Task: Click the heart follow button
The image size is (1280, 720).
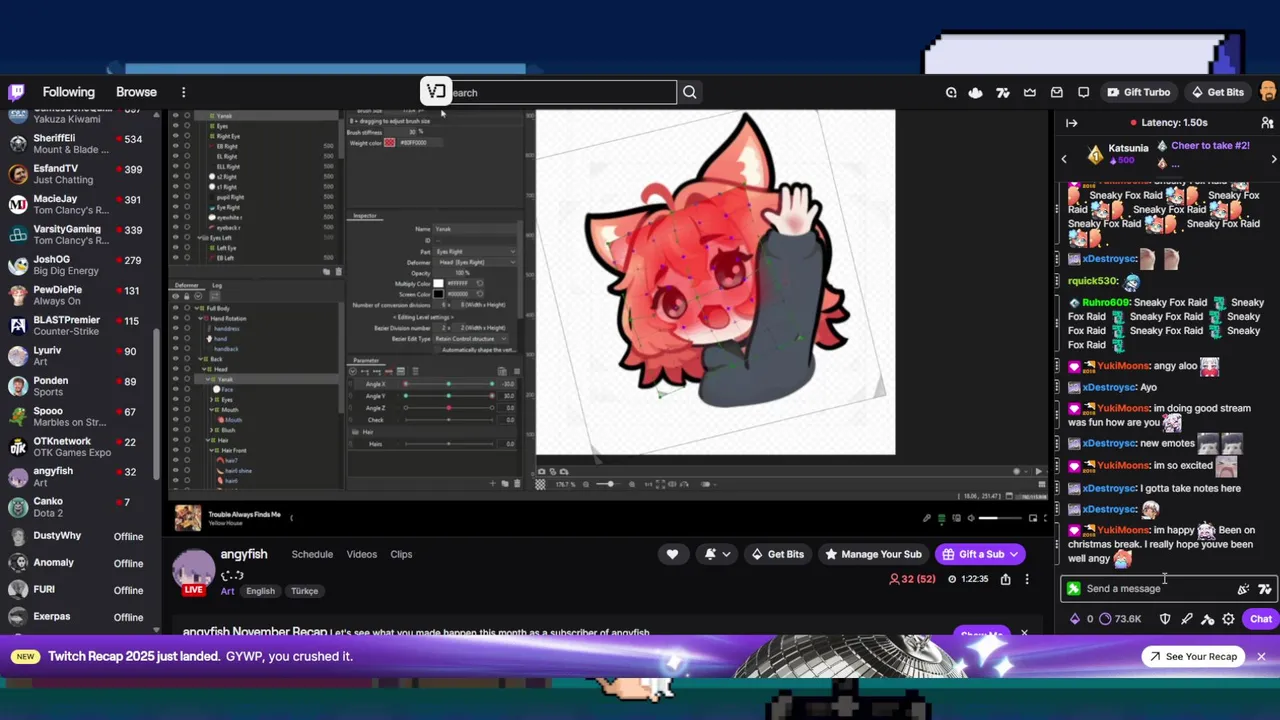Action: coord(672,554)
